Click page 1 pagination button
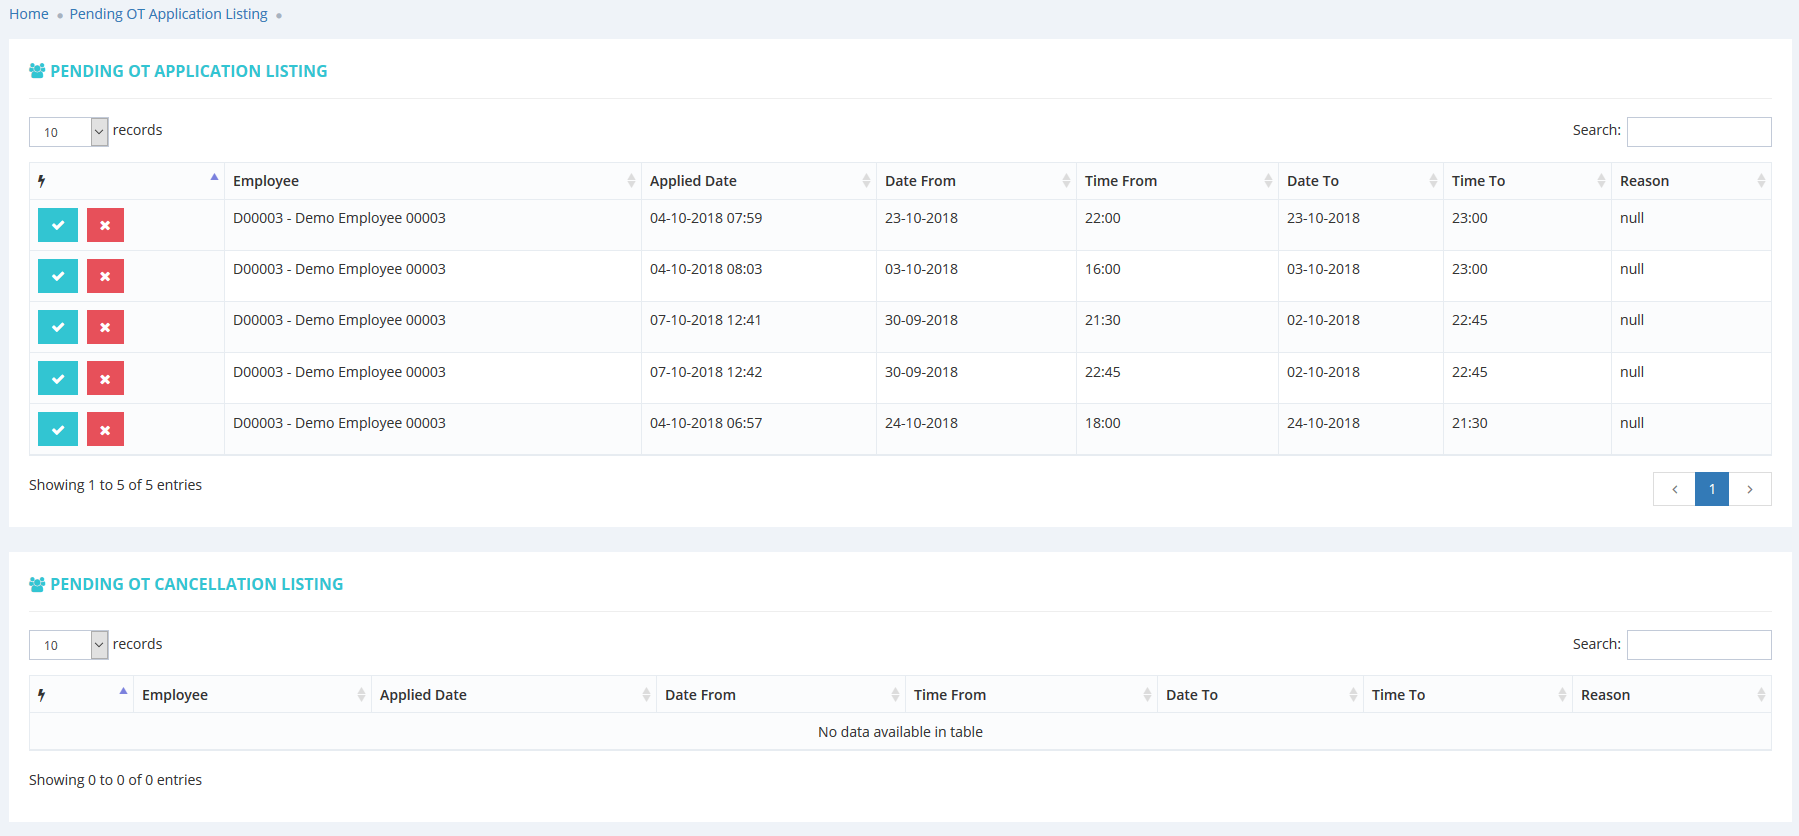Screen dimensions: 1799x836 pos(1712,489)
